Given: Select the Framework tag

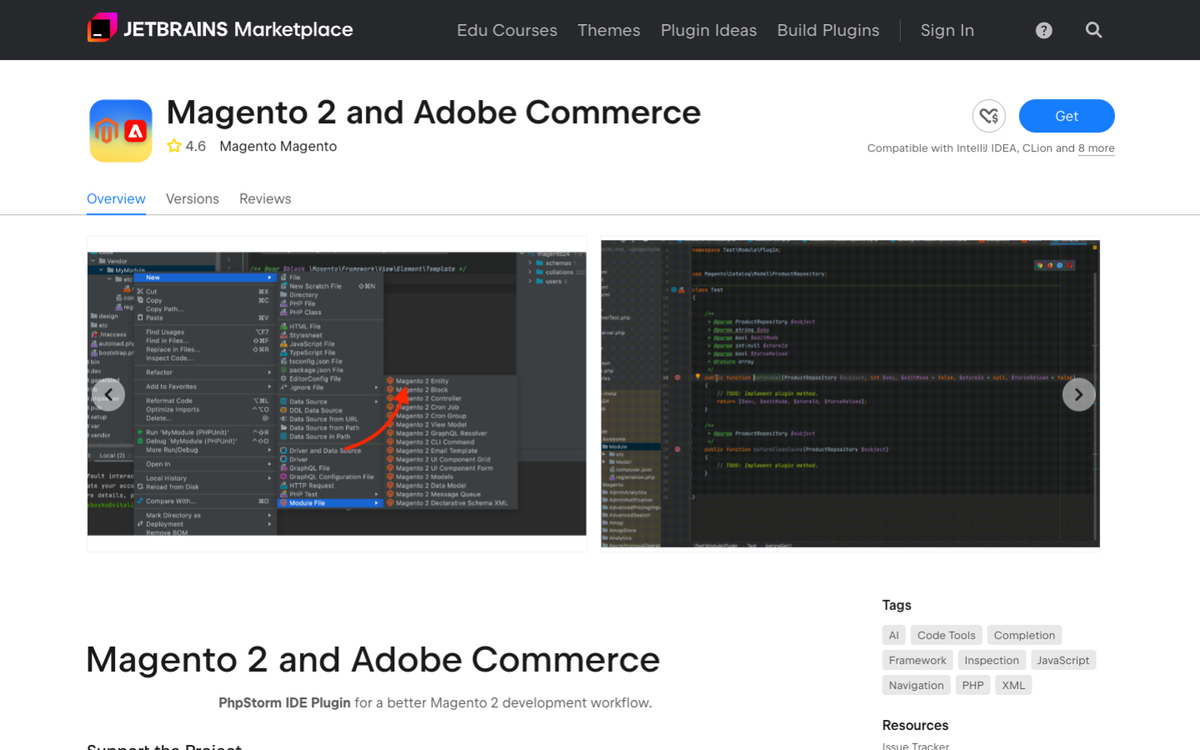Looking at the screenshot, I should click(x=918, y=660).
